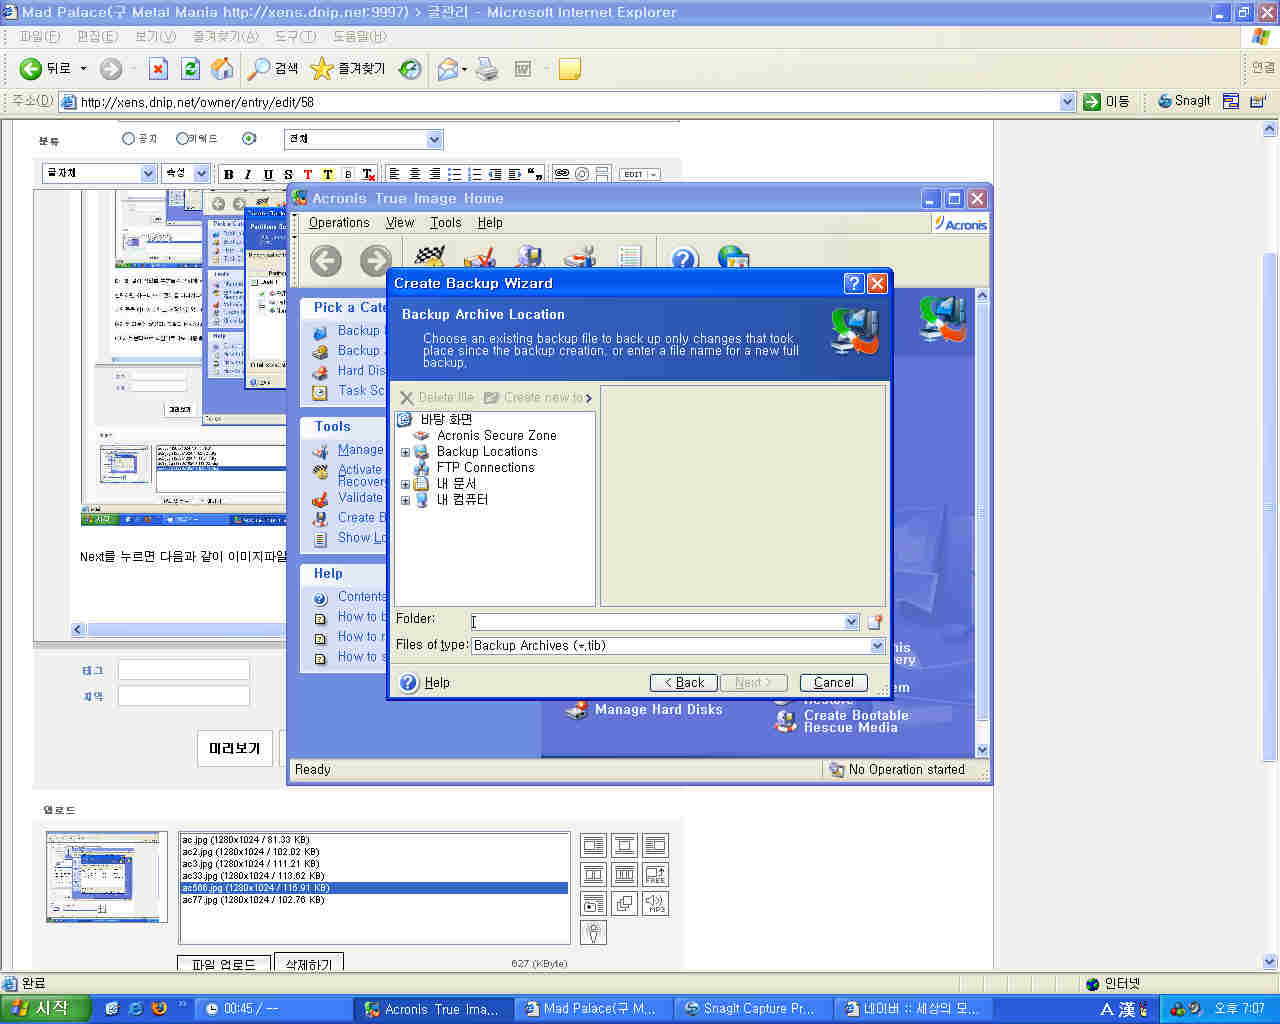1280x1024 pixels.
Task: Open Manage Hard Disks in Acronis
Action: point(644,710)
